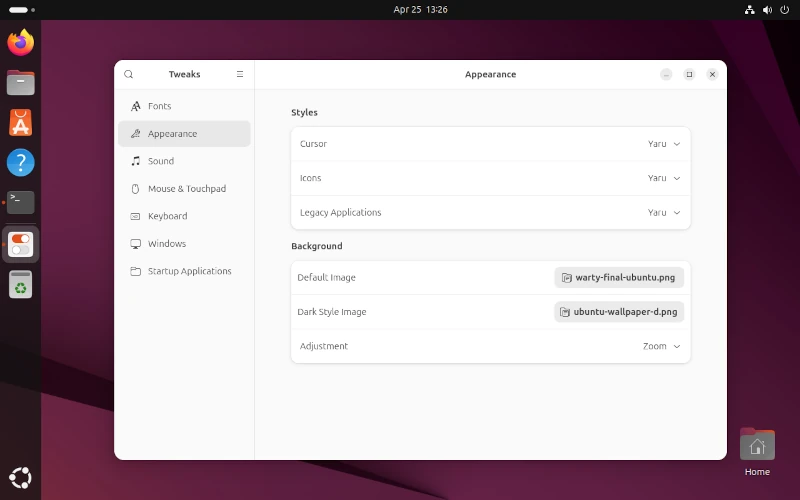The height and width of the screenshot is (500, 800).
Task: Click the Background section heading
Action: coord(316,246)
